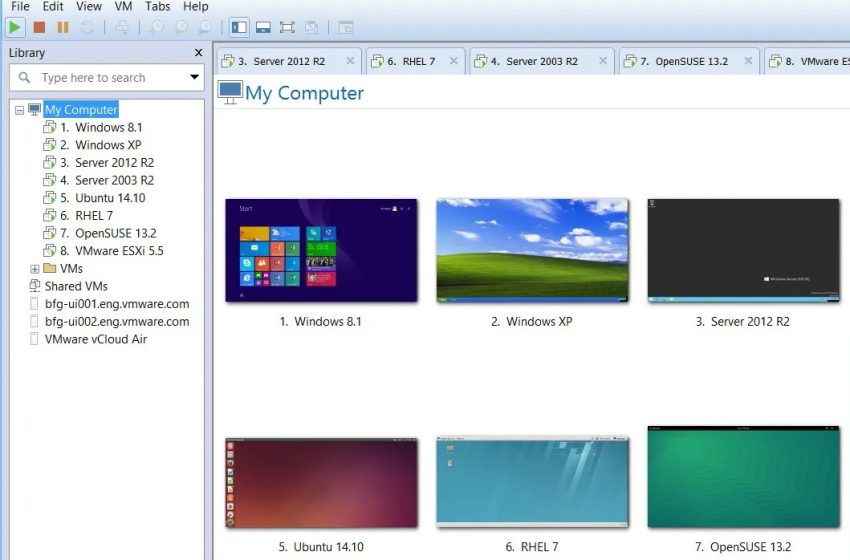Switch to the 7. OpenSUSE 13.2 tab
850x560 pixels.
pyautogui.click(x=689, y=61)
